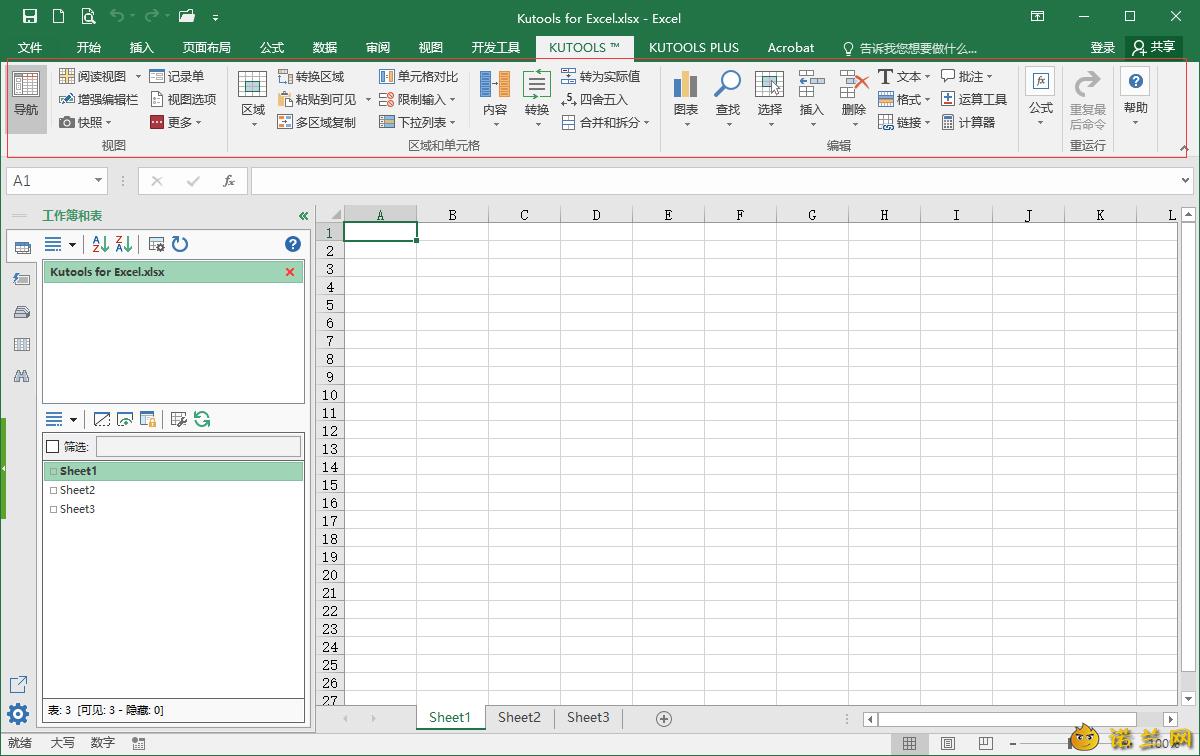Click the 单元格对比 compare cells tool
Screen dimensions: 1200x756
418,76
